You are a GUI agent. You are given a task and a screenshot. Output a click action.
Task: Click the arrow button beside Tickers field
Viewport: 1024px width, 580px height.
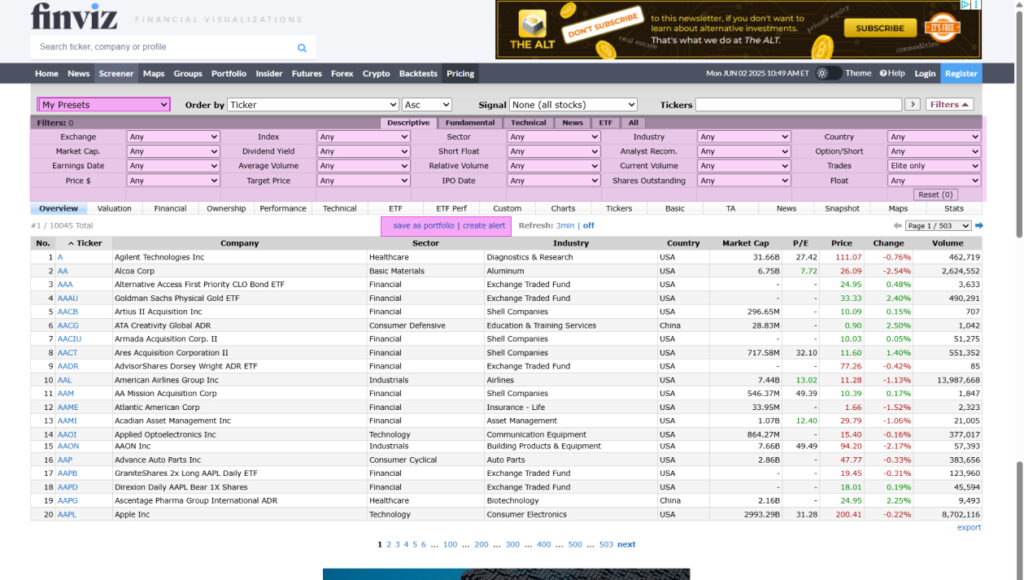point(912,105)
